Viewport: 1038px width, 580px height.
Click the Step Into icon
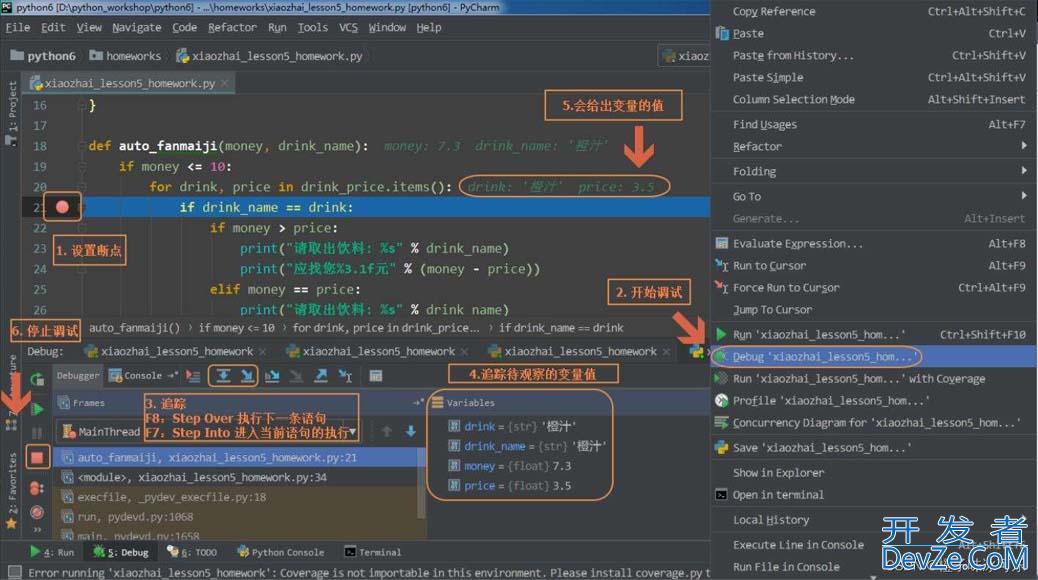click(246, 376)
